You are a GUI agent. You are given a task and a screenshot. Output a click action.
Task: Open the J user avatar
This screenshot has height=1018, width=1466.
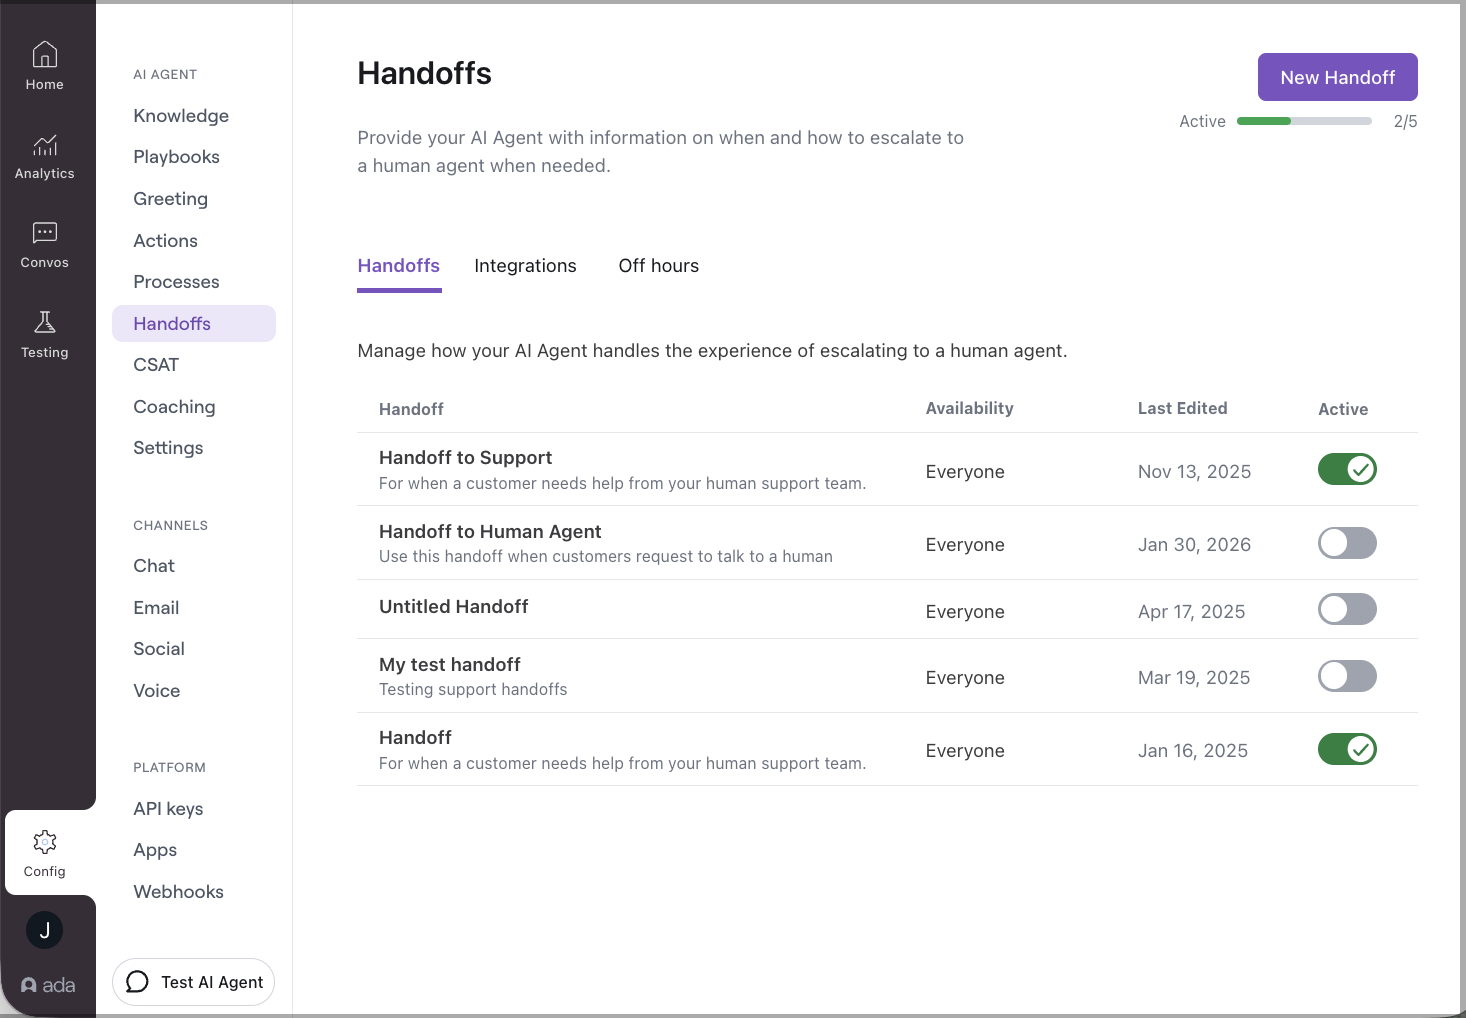click(x=44, y=930)
